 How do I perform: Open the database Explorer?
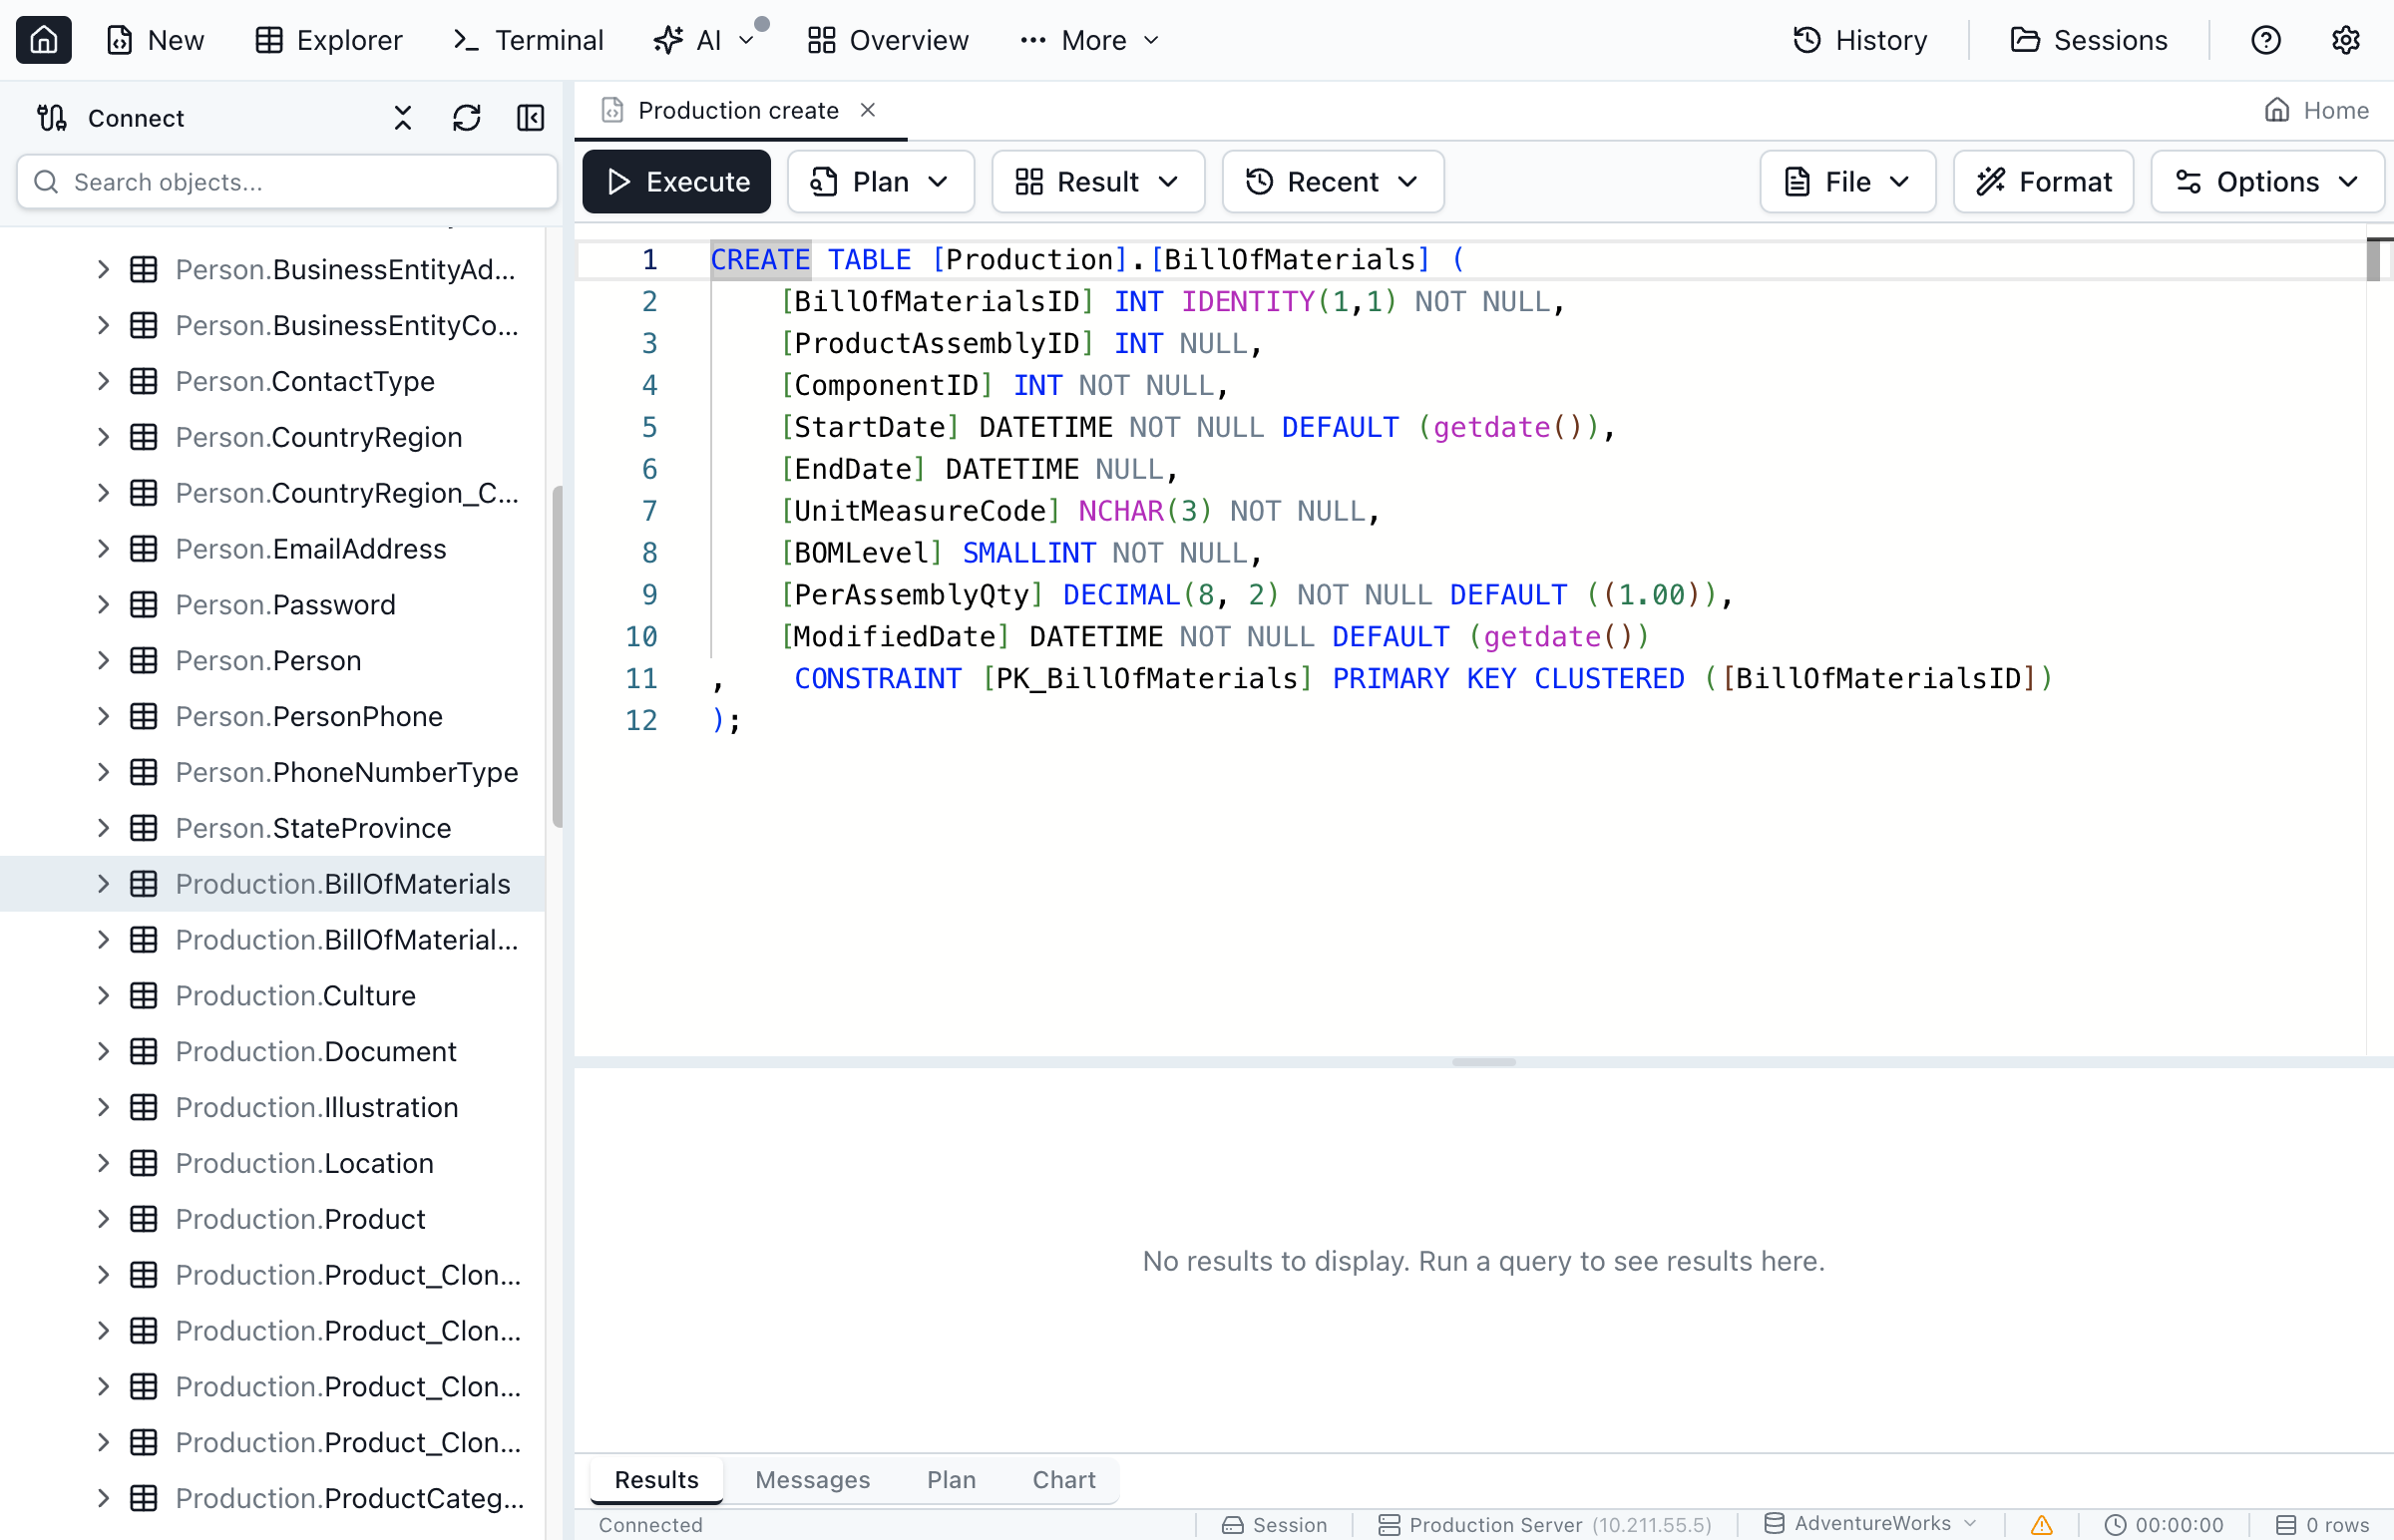point(328,40)
